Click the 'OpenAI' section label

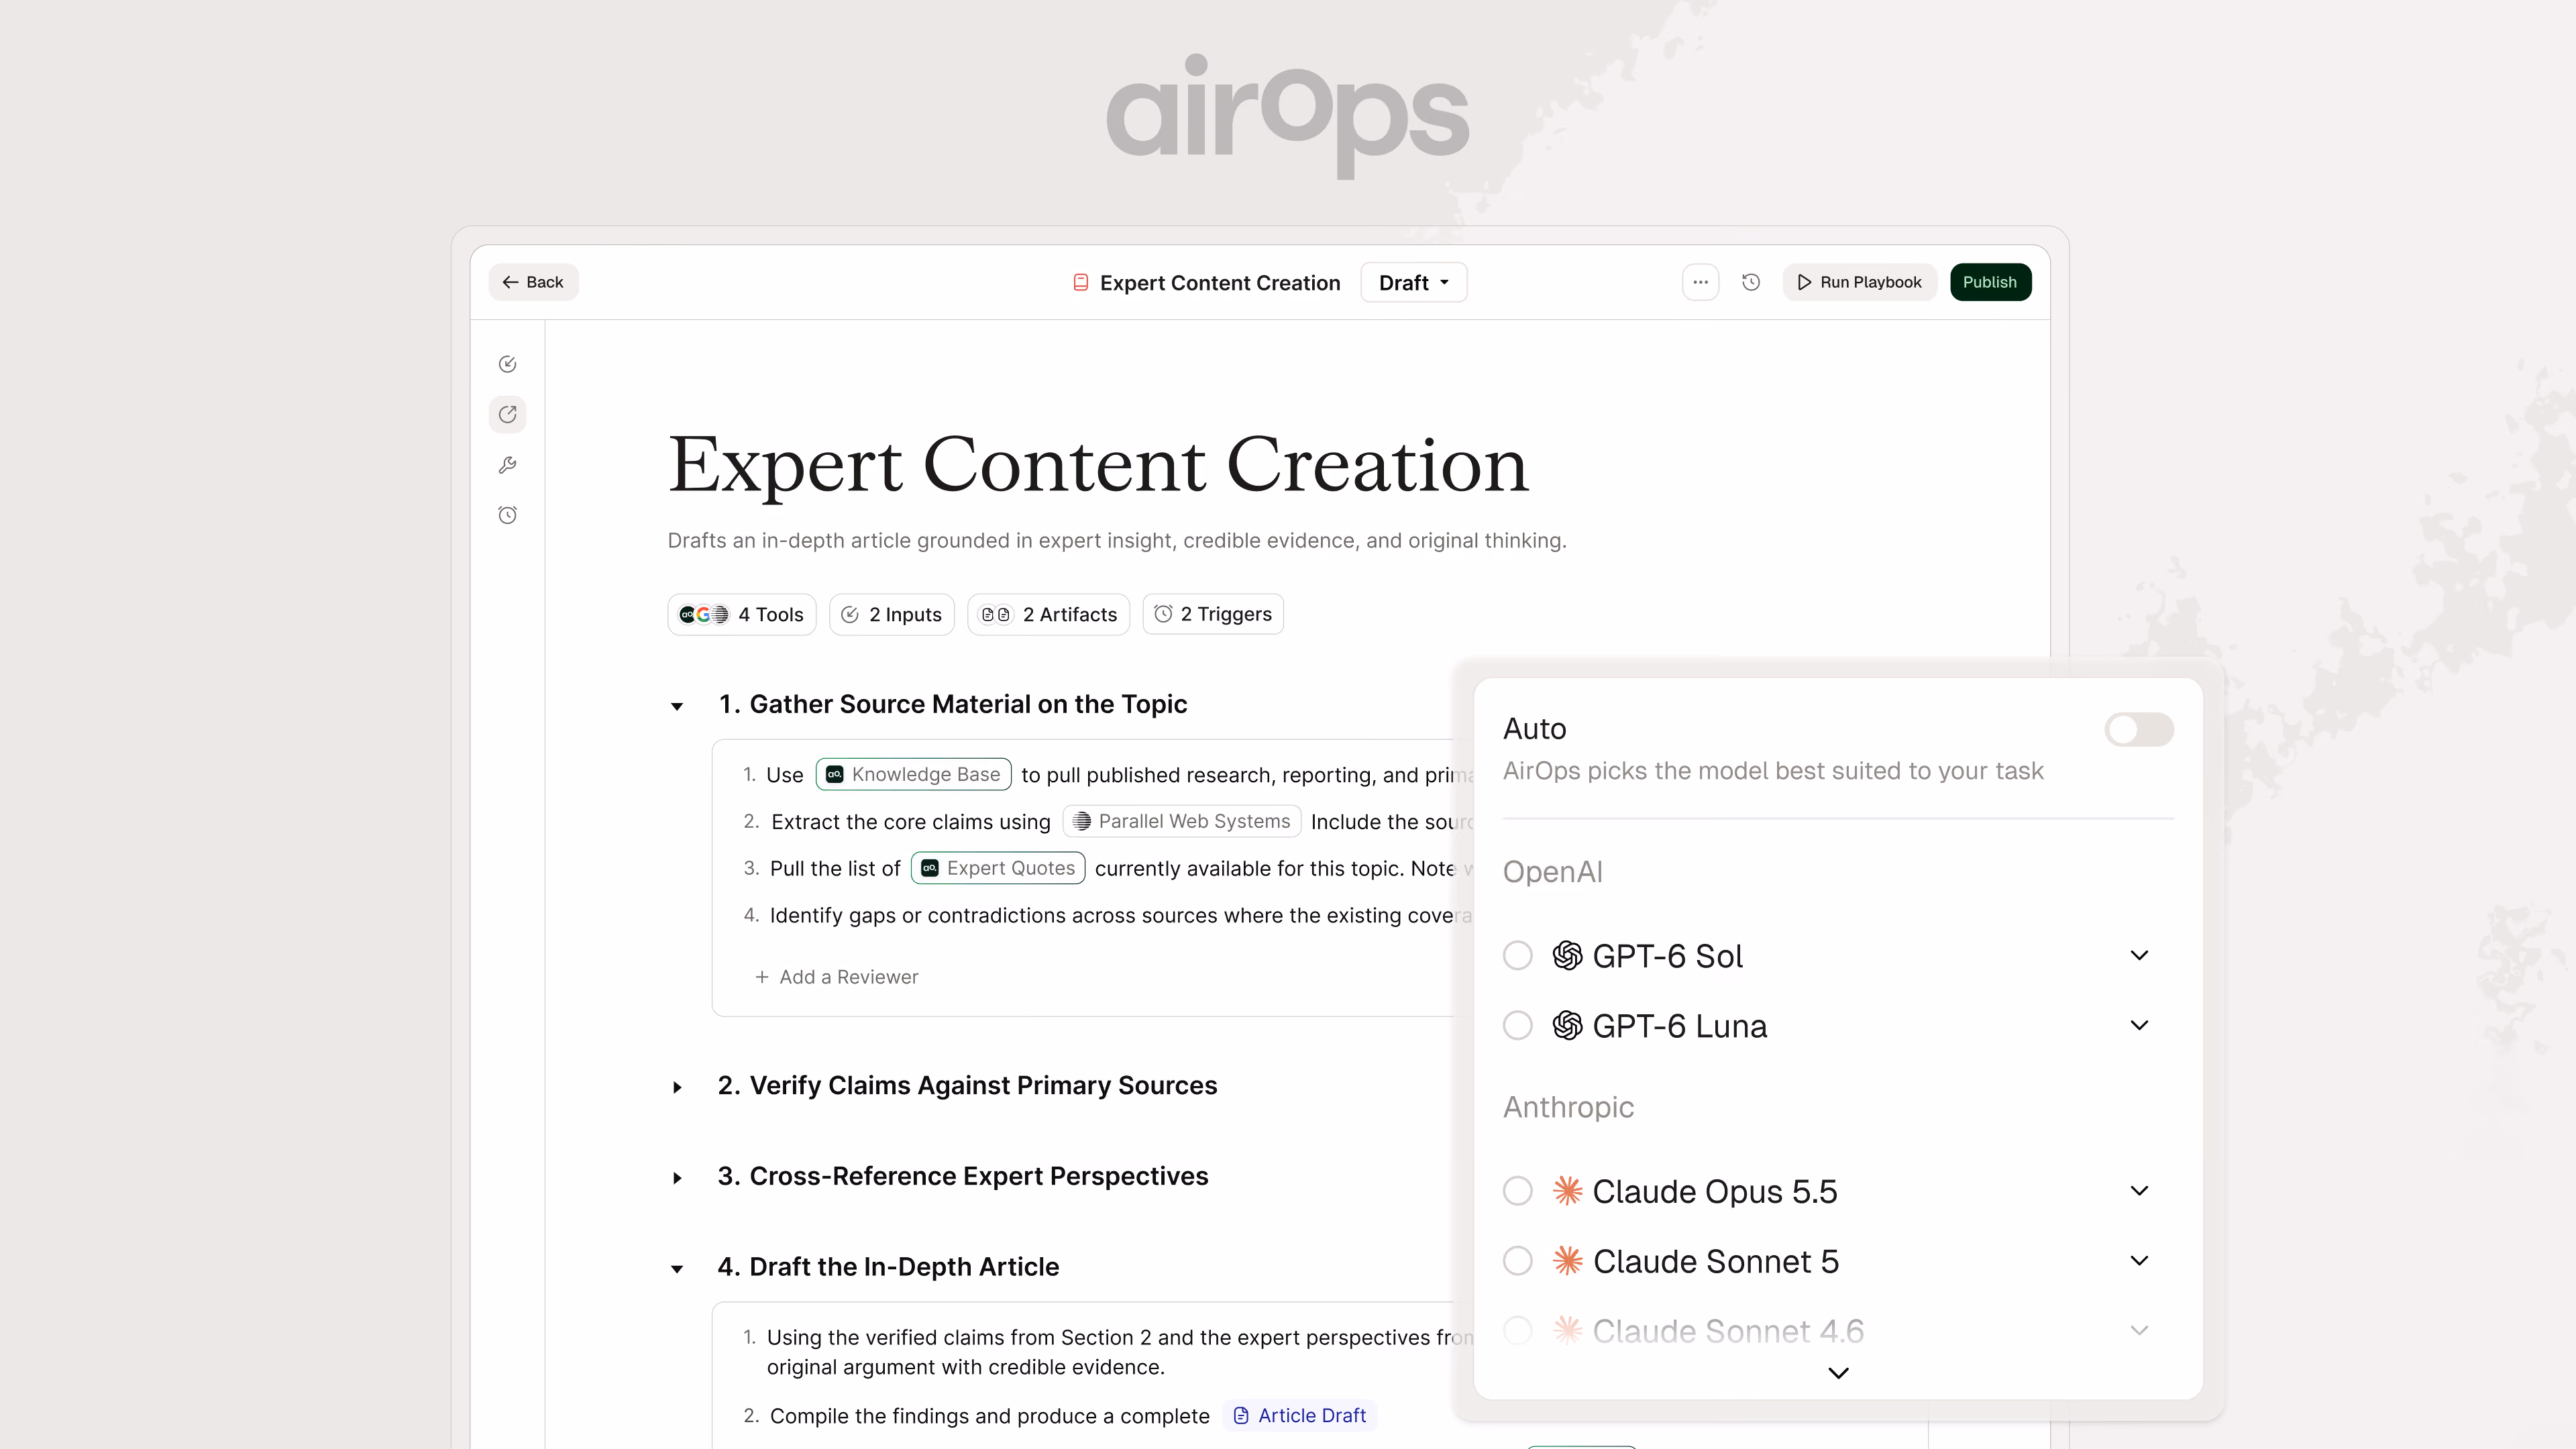1553,872
